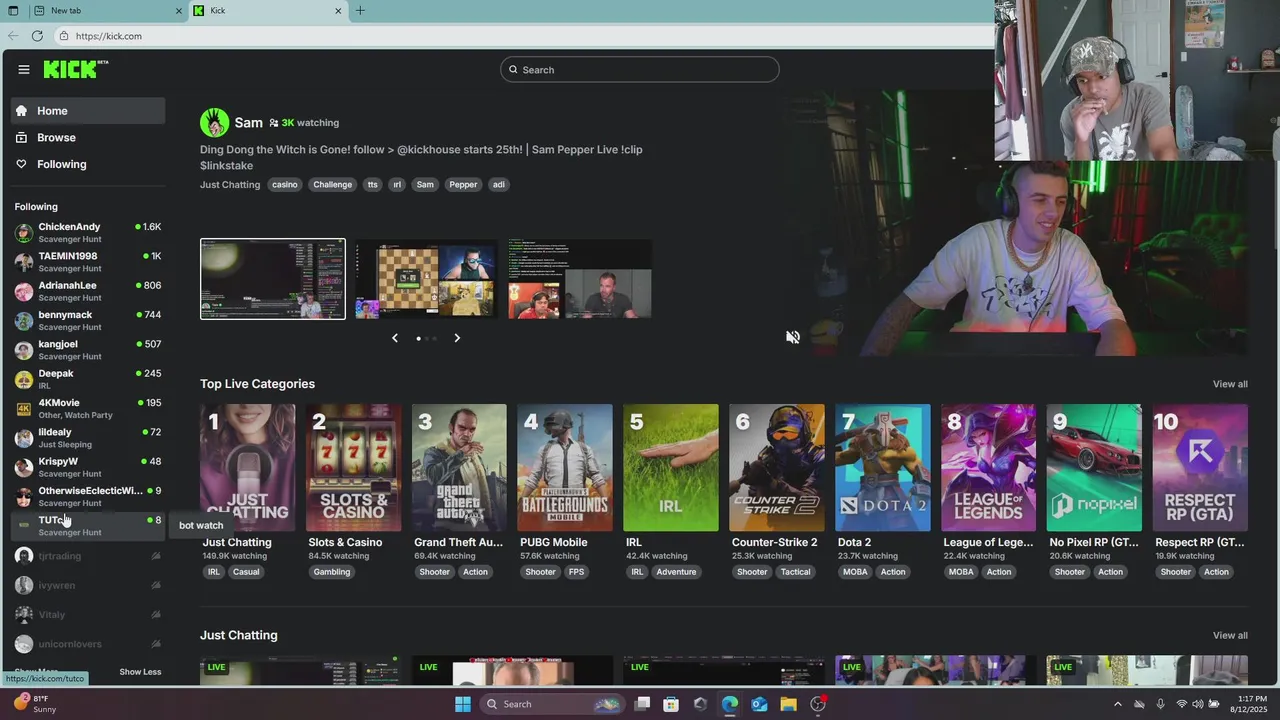Open bennymack in the Following list
The image size is (1280, 720).
pos(88,321)
